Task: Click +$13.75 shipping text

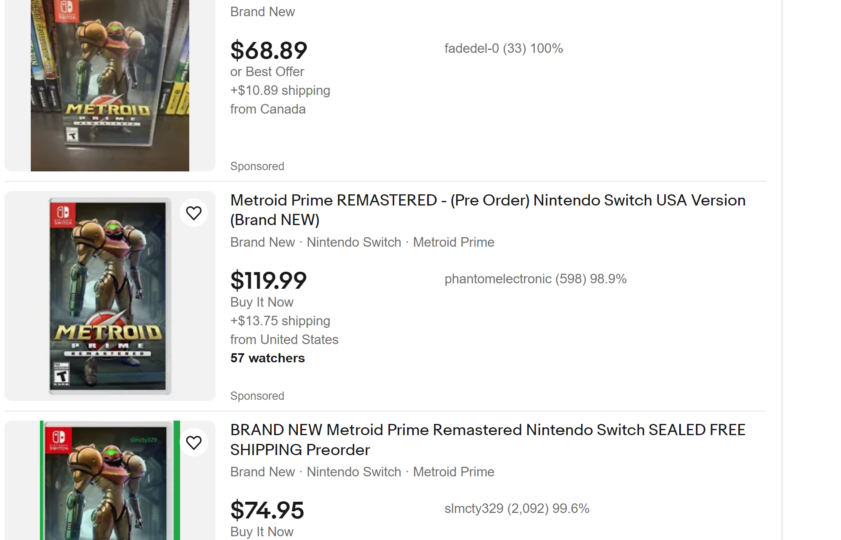Action: (x=280, y=321)
